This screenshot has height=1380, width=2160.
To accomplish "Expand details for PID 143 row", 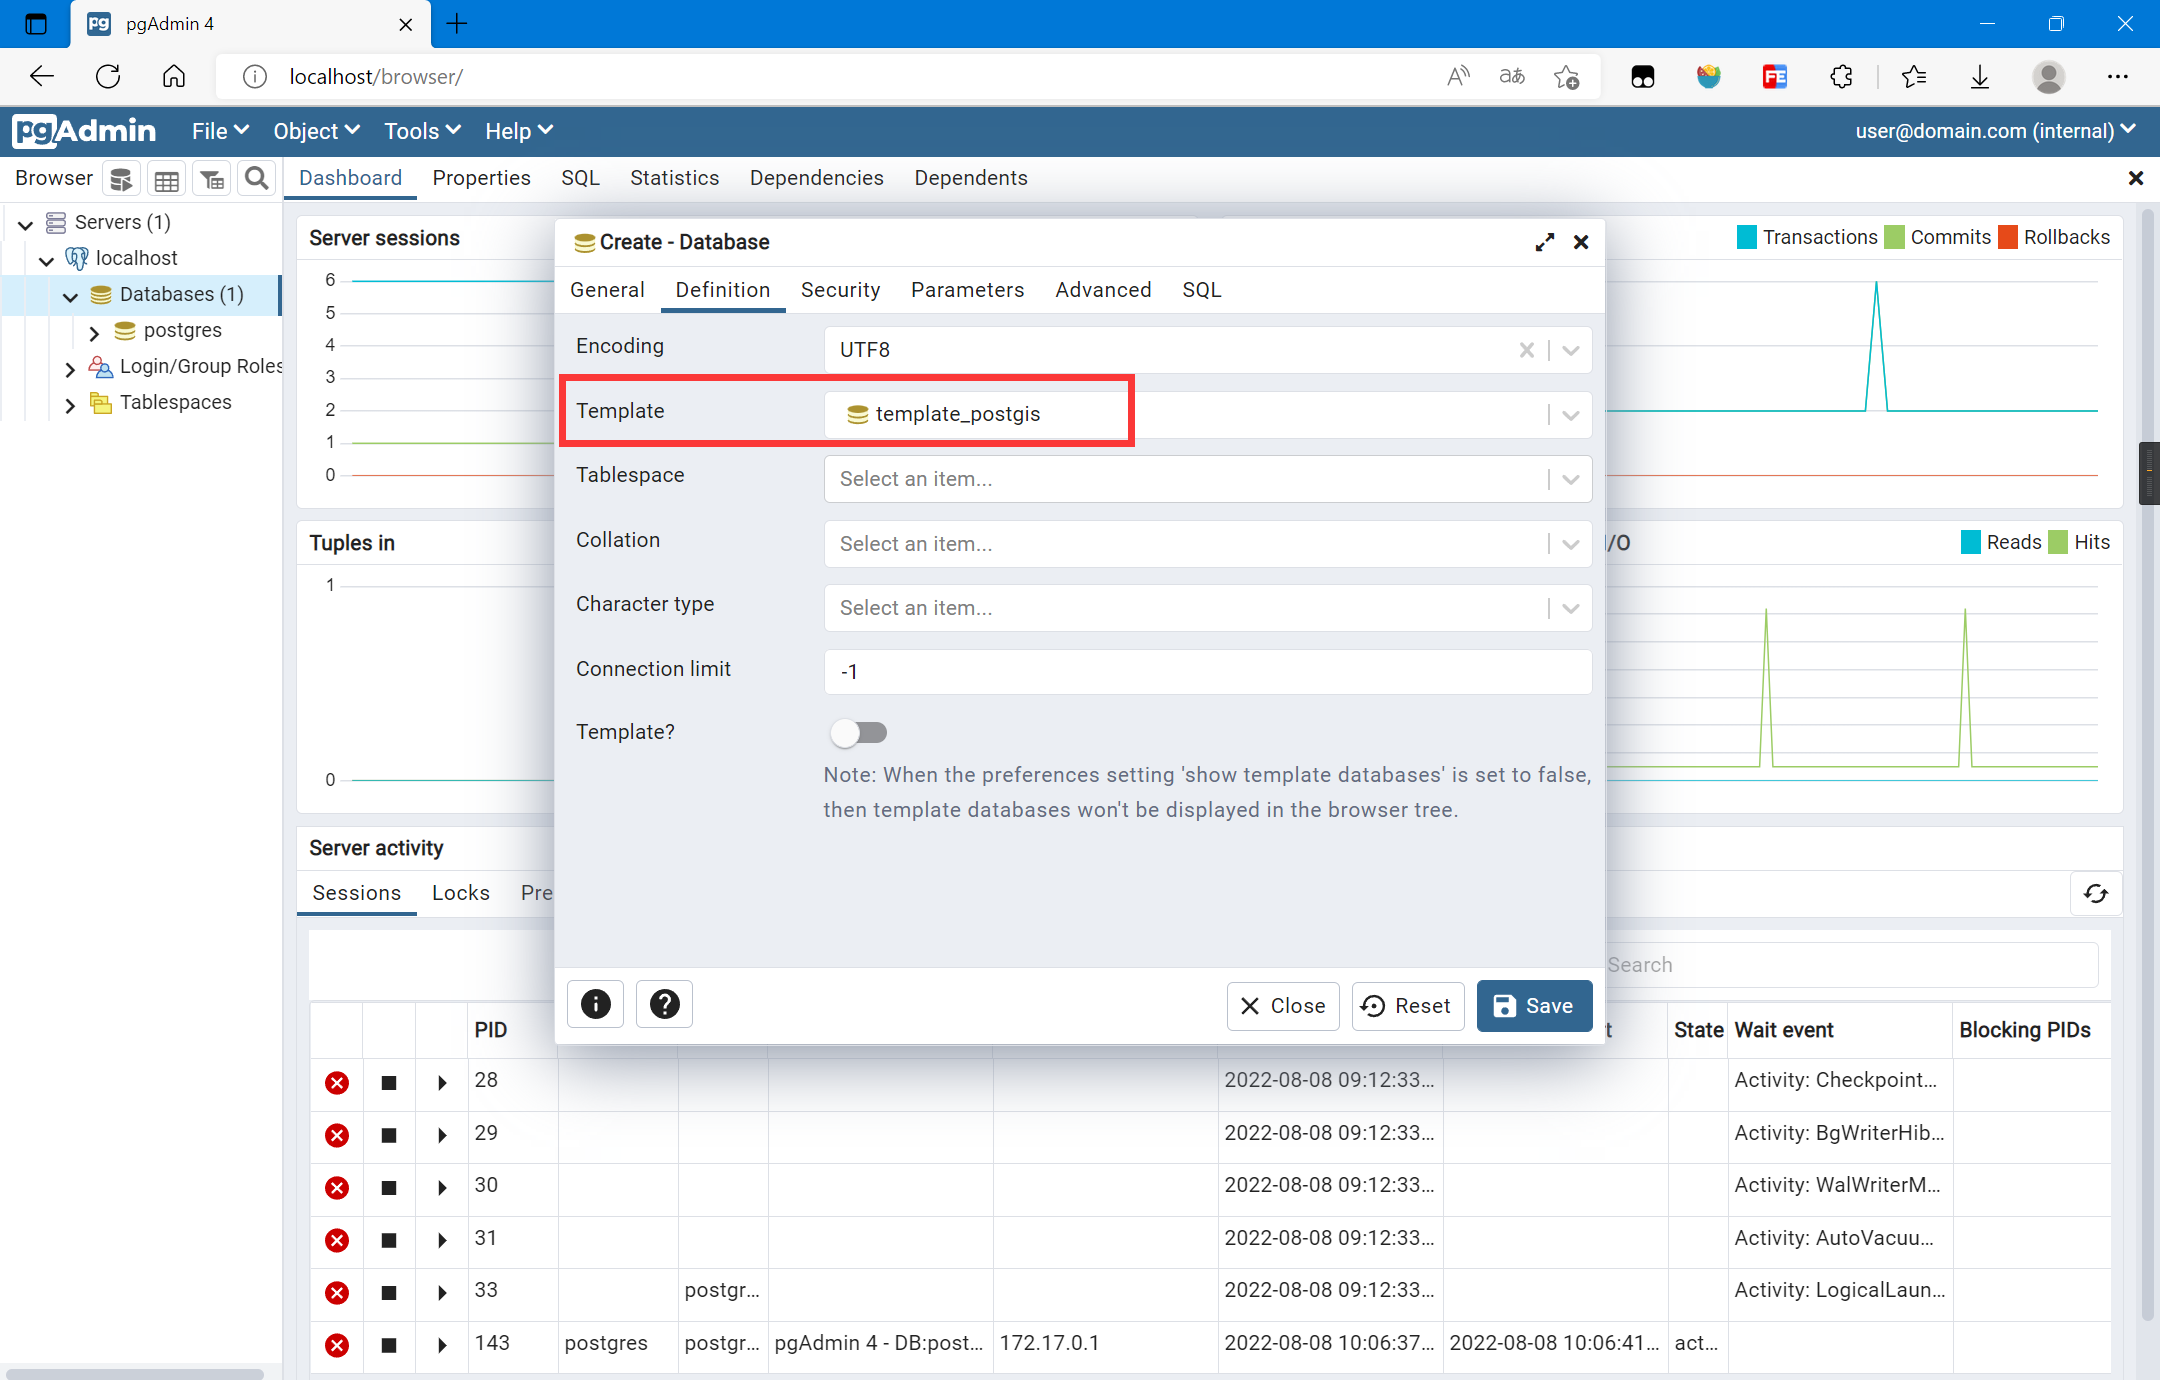I will (442, 1345).
